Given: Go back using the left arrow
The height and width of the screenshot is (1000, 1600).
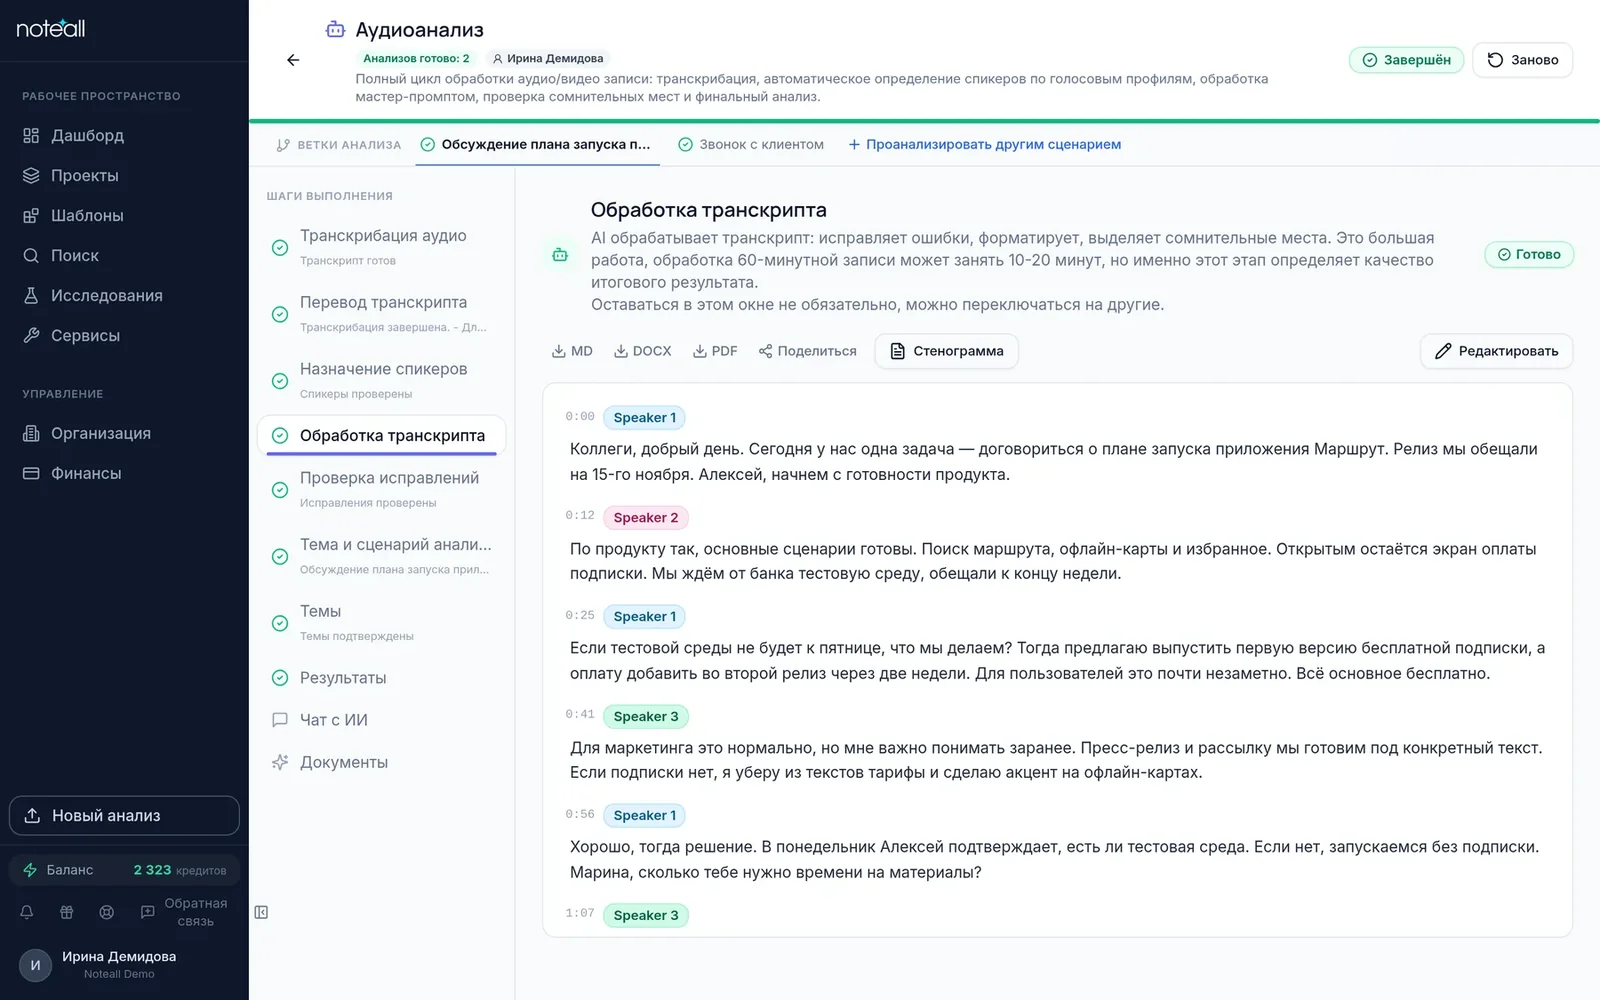Looking at the screenshot, I should (293, 60).
